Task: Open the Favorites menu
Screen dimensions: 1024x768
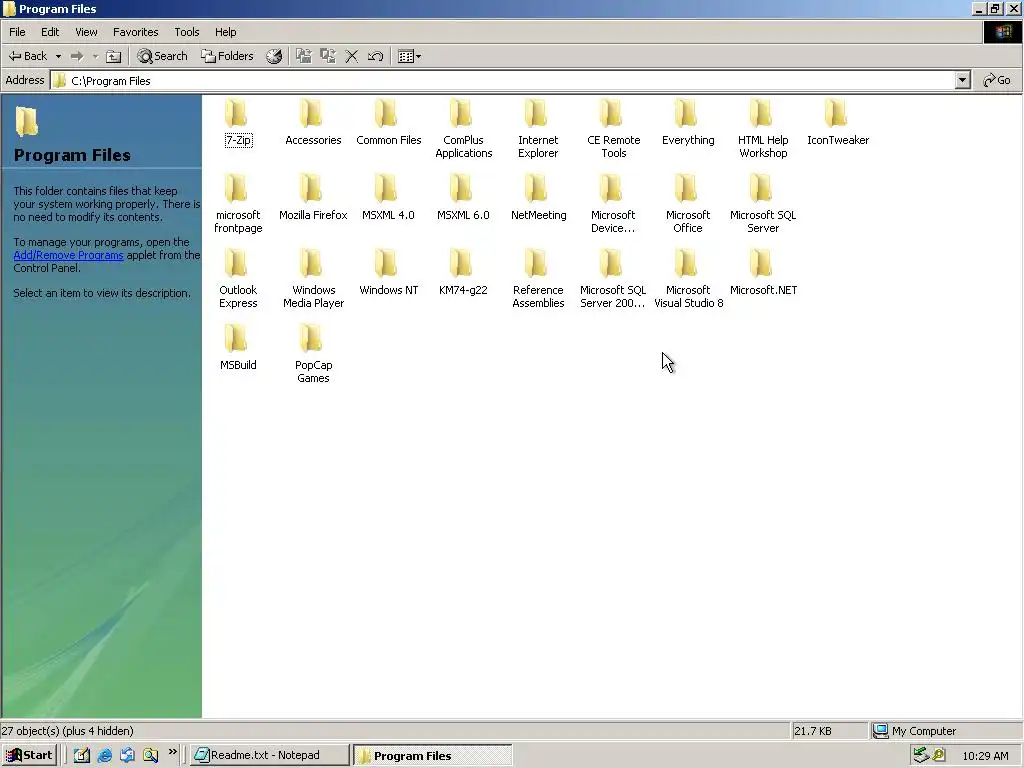Action: click(135, 32)
